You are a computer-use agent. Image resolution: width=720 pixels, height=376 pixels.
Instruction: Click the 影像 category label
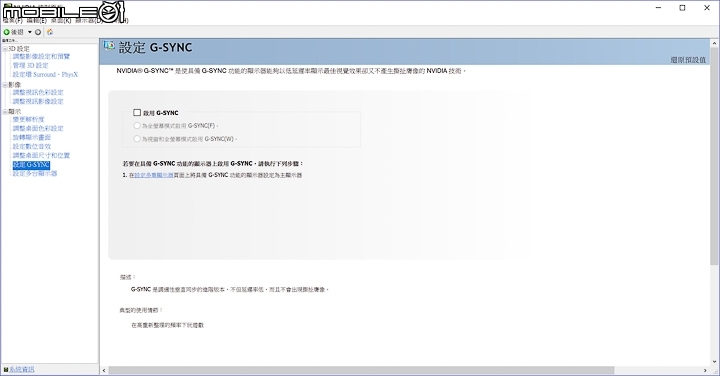[x=15, y=85]
